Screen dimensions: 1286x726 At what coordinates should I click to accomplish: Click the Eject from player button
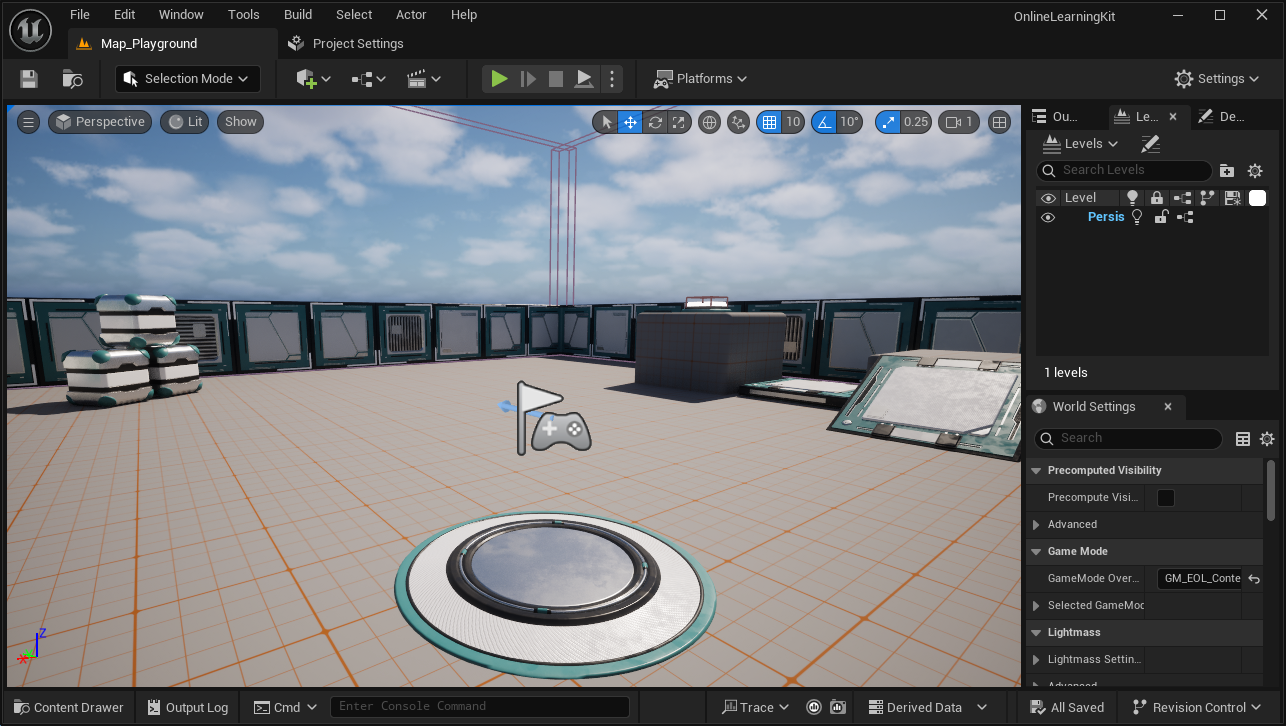click(585, 79)
